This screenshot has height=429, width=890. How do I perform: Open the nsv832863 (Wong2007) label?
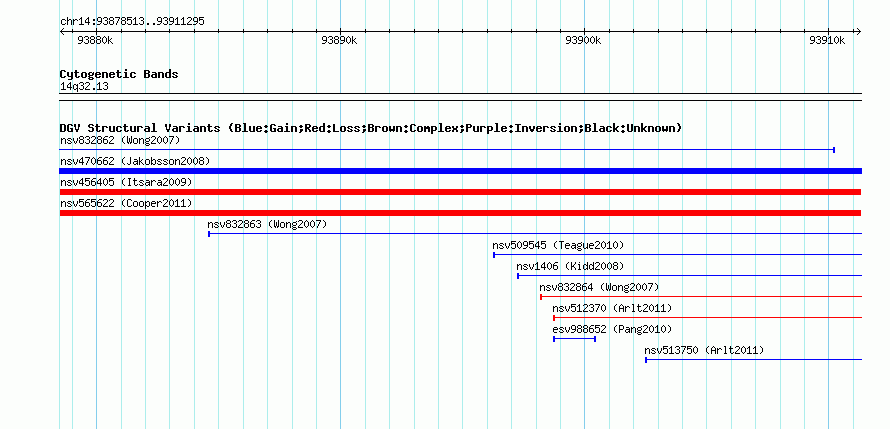[x=267, y=224]
